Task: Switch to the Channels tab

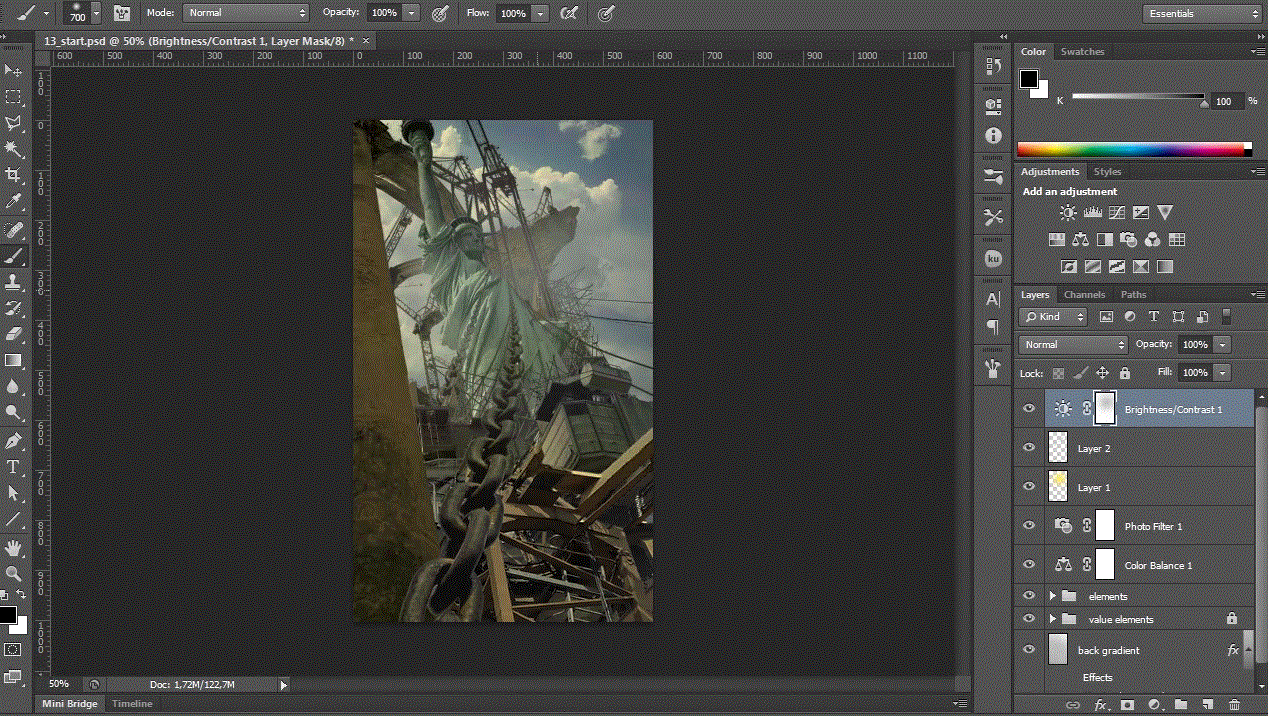Action: pos(1084,294)
